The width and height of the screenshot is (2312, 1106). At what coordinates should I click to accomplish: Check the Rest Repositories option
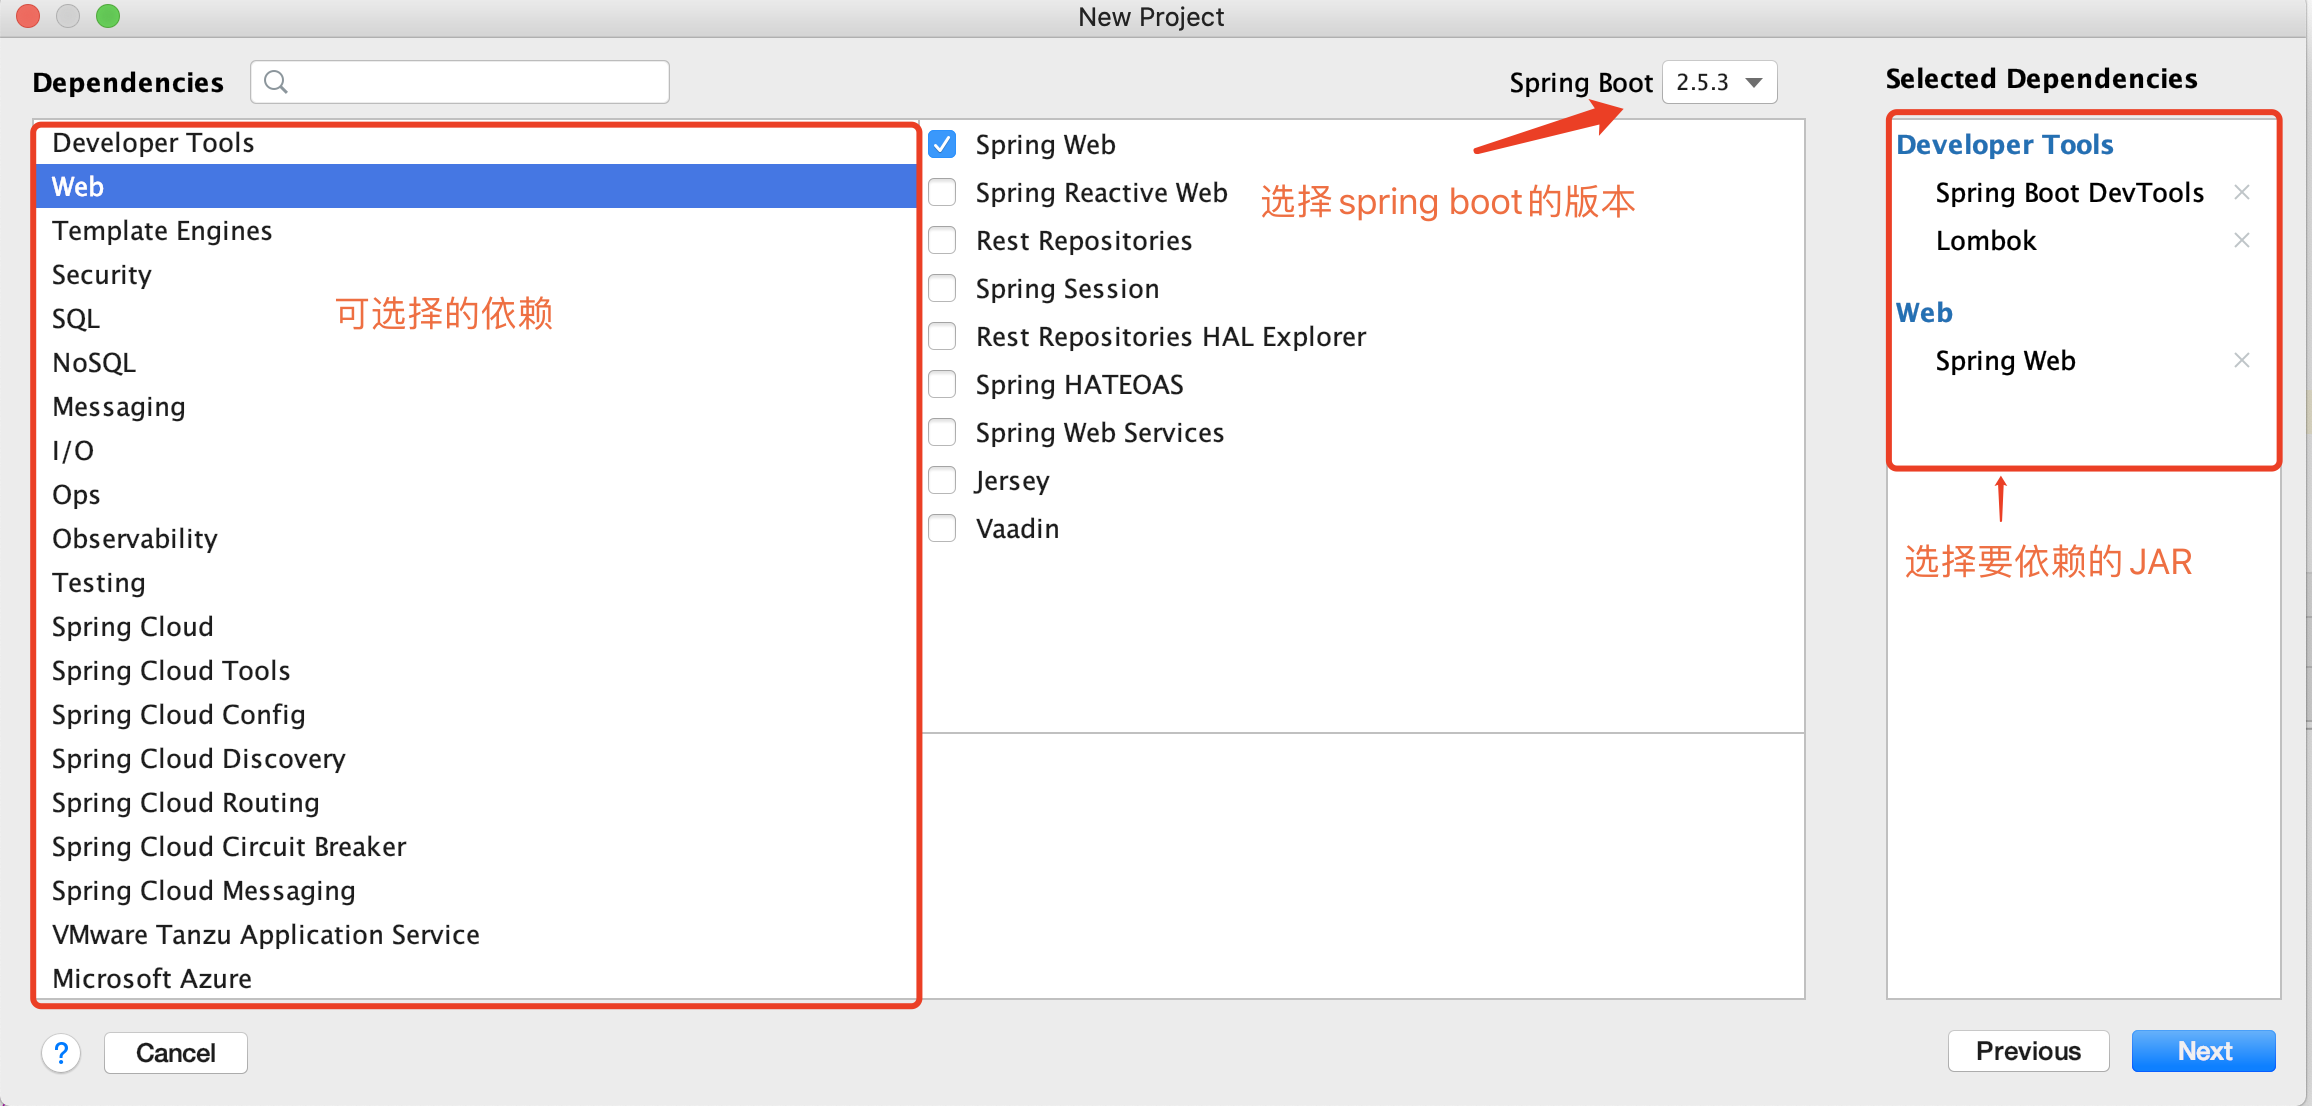(x=942, y=240)
